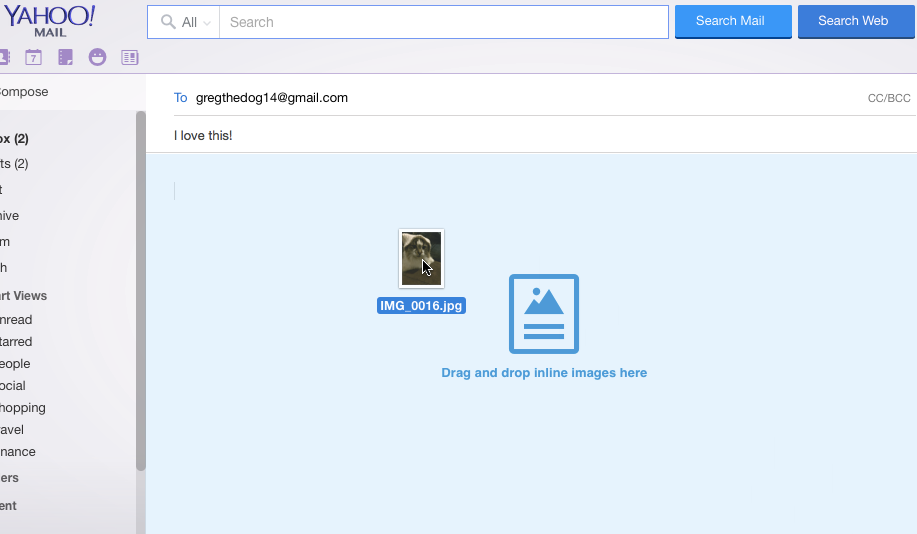Open the Messenger smiley icon
This screenshot has height=534, width=917.
click(x=97, y=57)
